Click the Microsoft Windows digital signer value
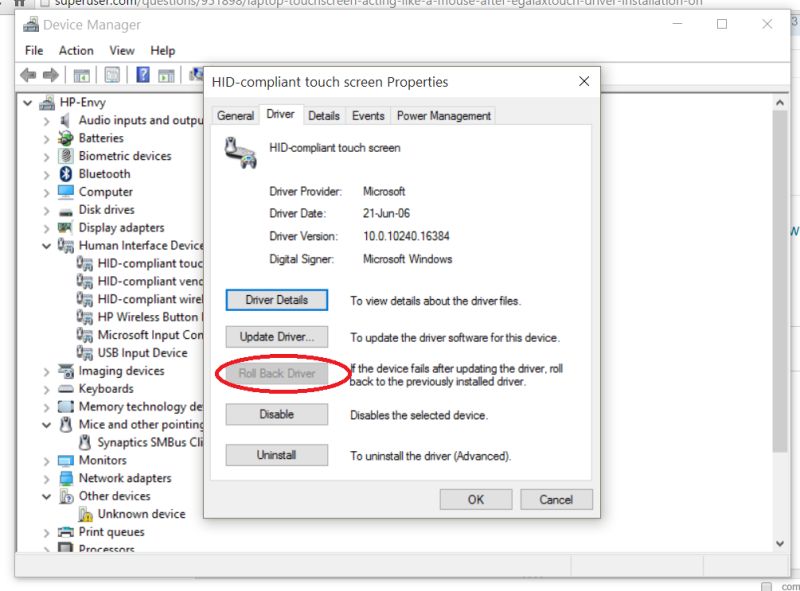The image size is (800, 591). (x=407, y=259)
